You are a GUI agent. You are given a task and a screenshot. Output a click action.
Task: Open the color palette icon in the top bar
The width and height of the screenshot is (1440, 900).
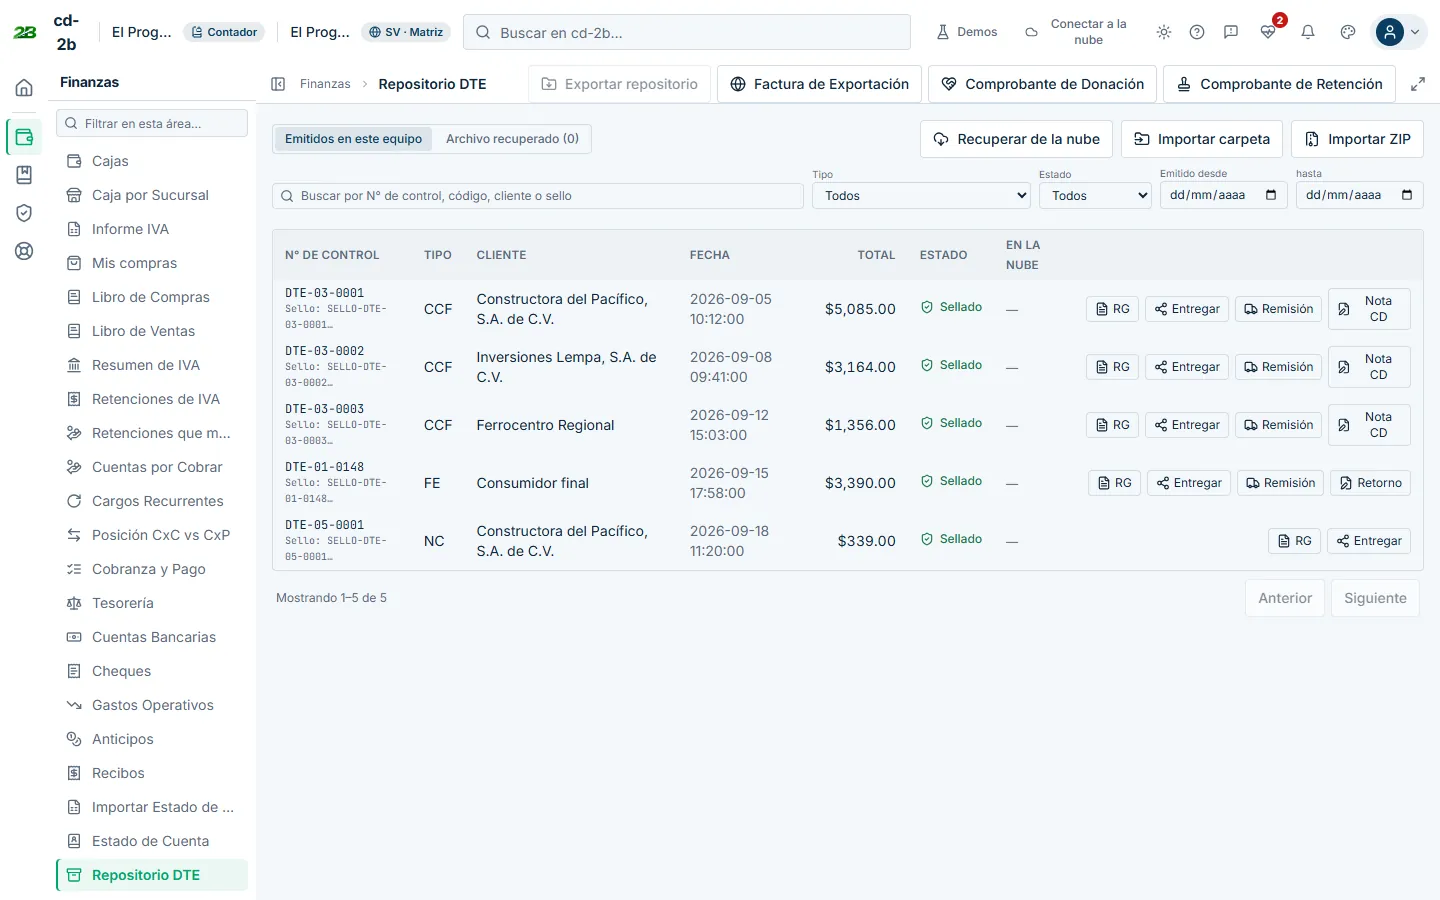(x=1348, y=32)
